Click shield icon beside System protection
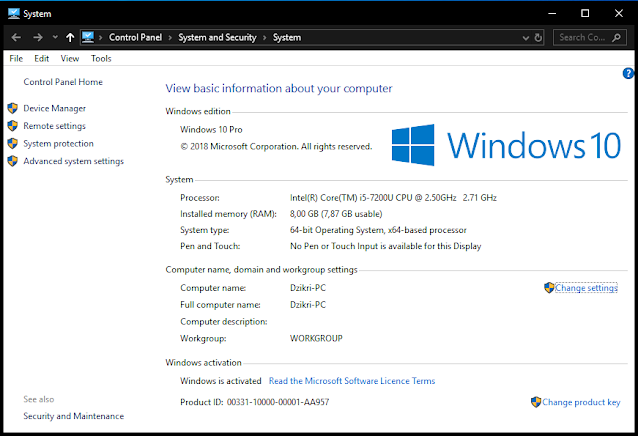638x436 pixels. pos(13,143)
